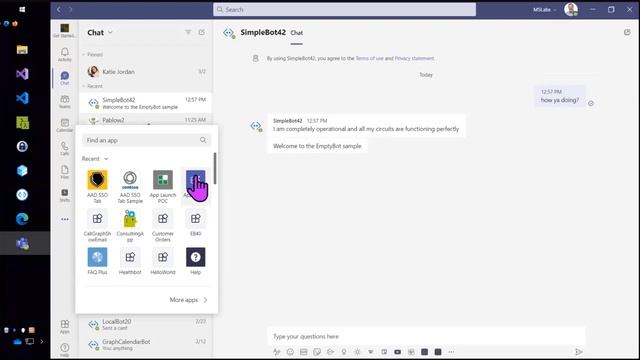Click the Format icon in compose bar
Viewport: 640px width, 360px height.
(277, 352)
